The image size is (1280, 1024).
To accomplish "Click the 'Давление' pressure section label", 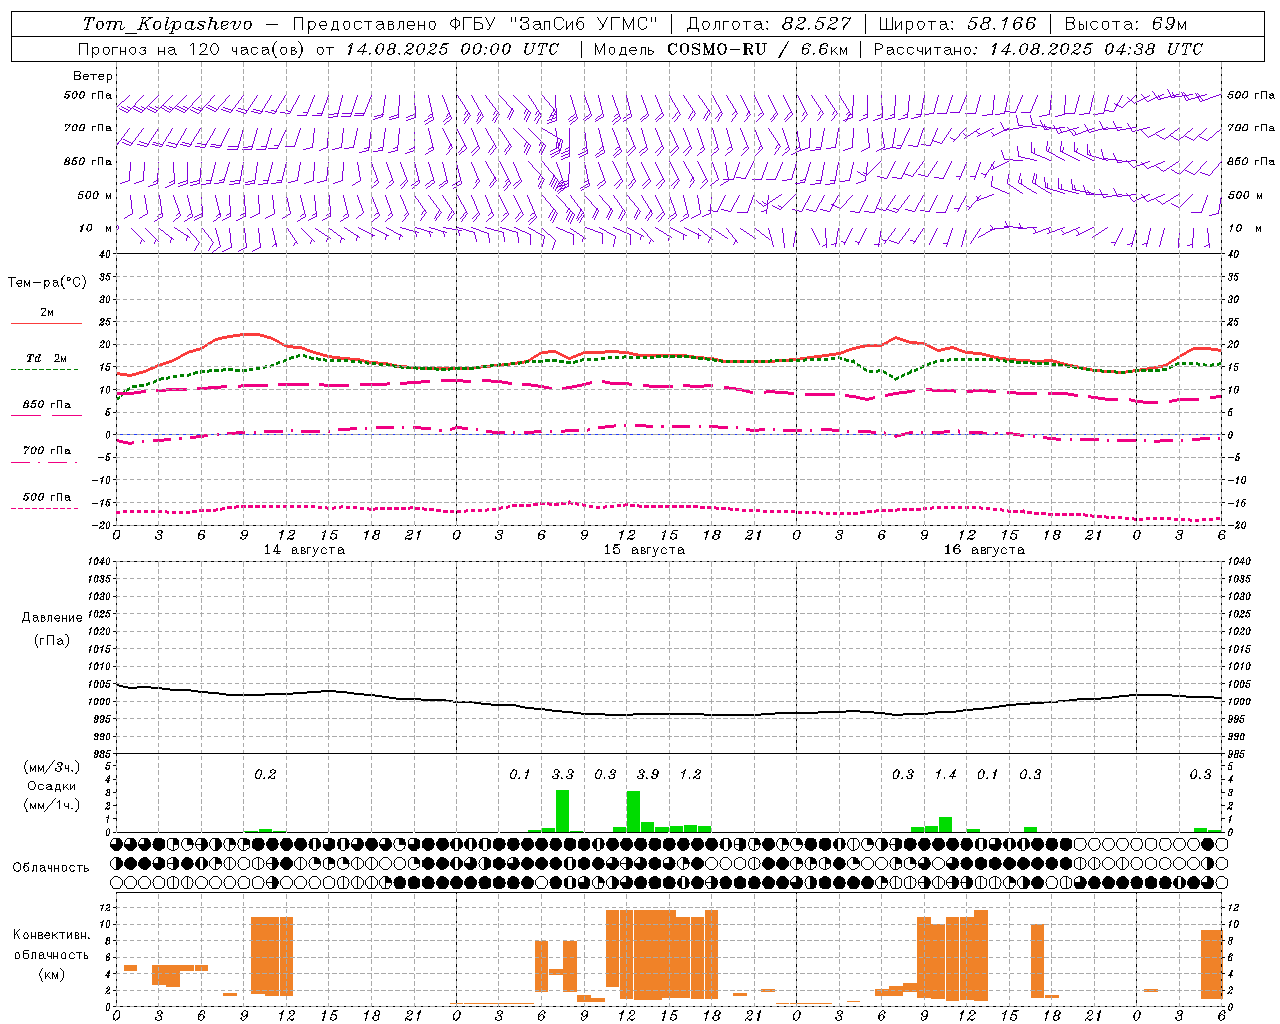I will pos(52,618).
